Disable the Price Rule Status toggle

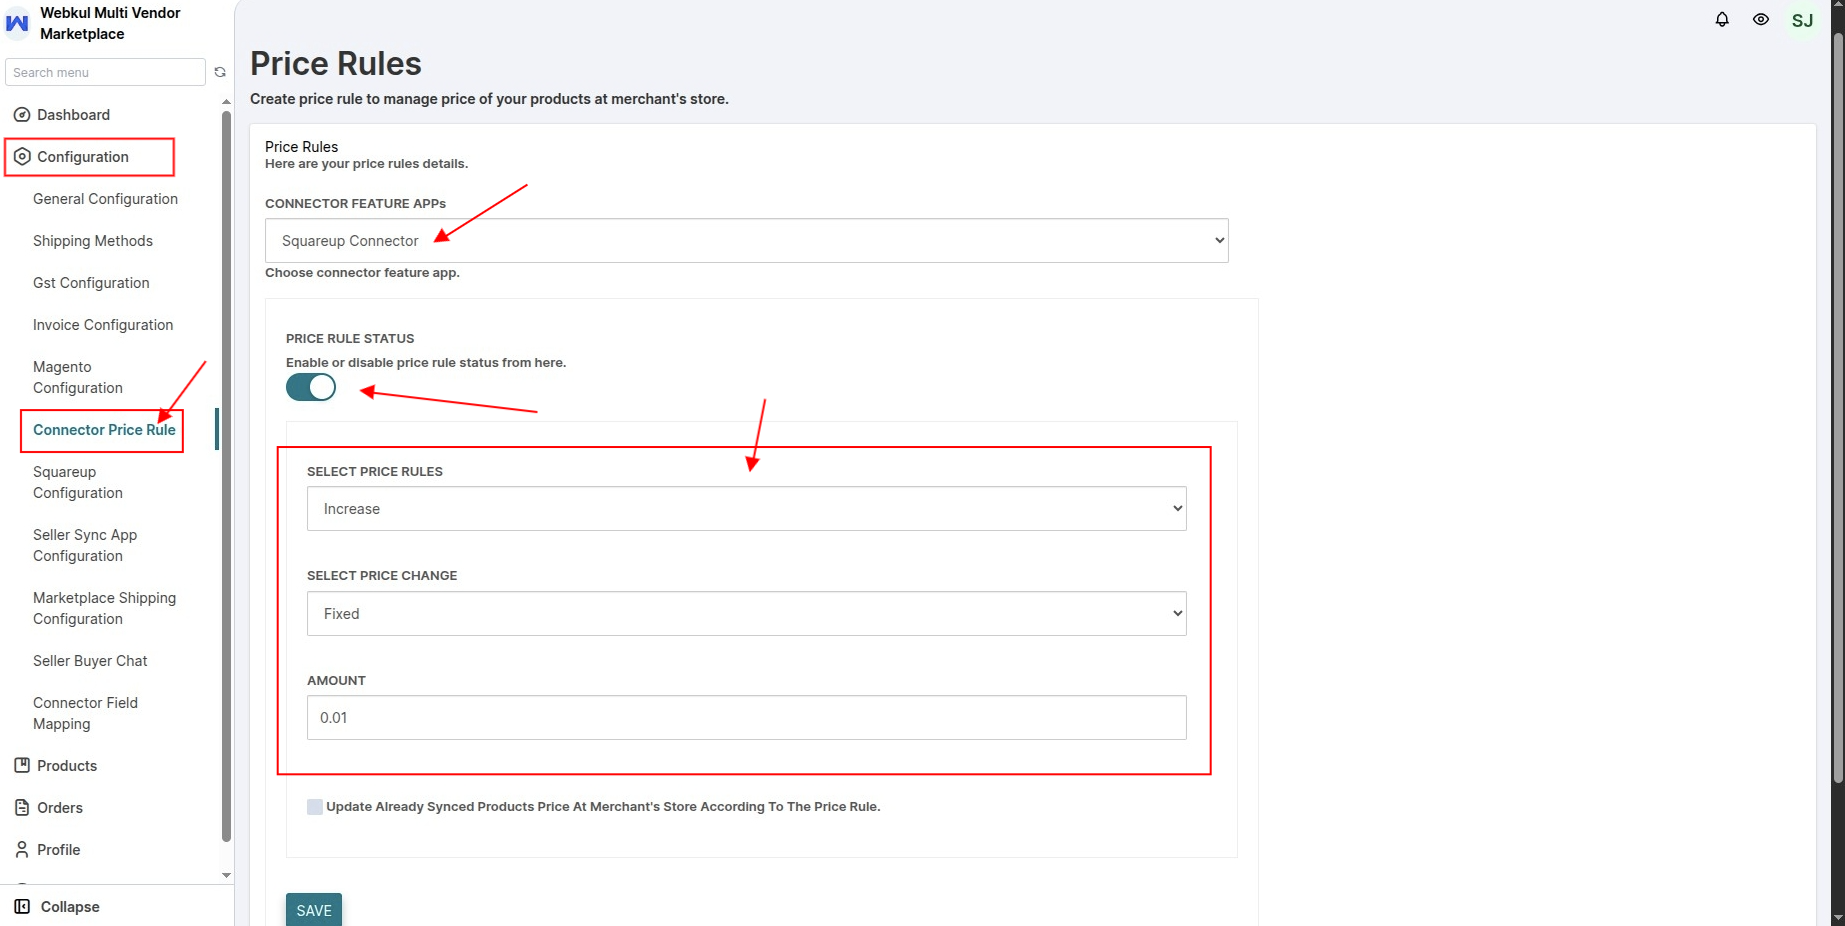coord(311,387)
